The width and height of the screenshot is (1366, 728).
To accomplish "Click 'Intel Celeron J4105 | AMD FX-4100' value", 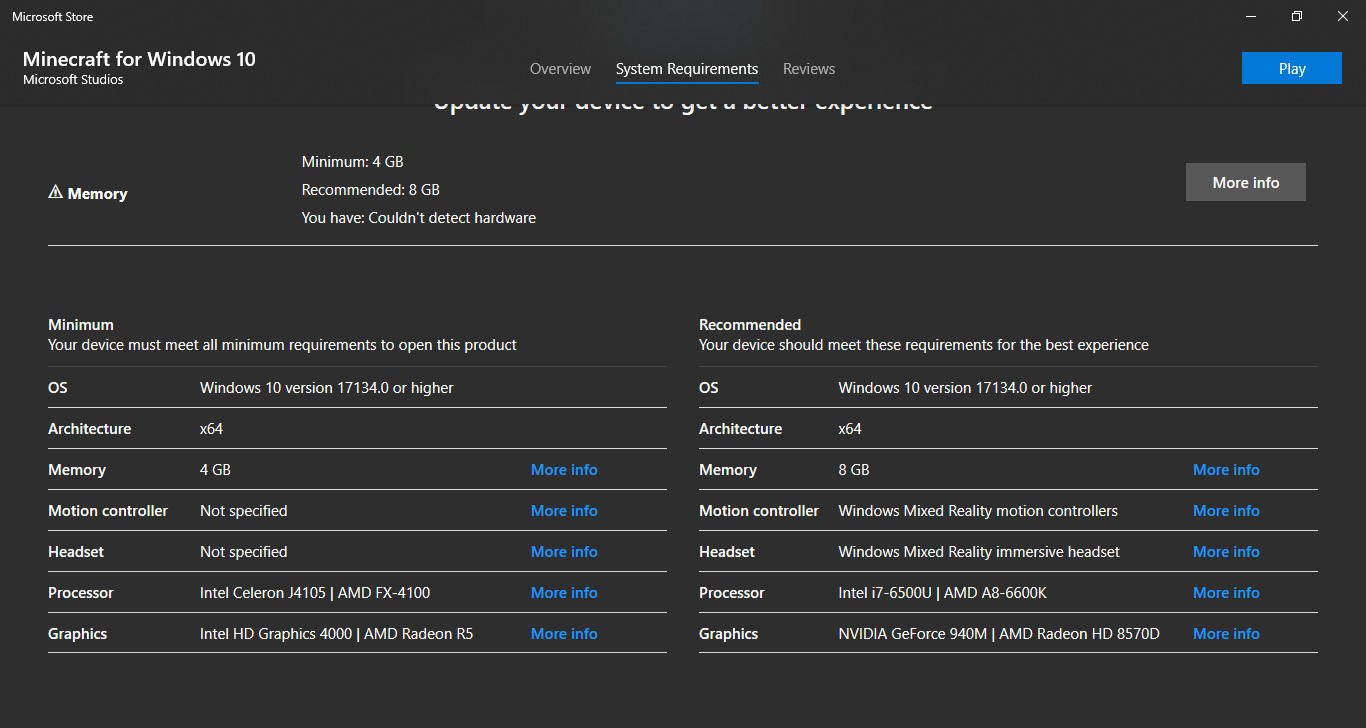I will [315, 593].
